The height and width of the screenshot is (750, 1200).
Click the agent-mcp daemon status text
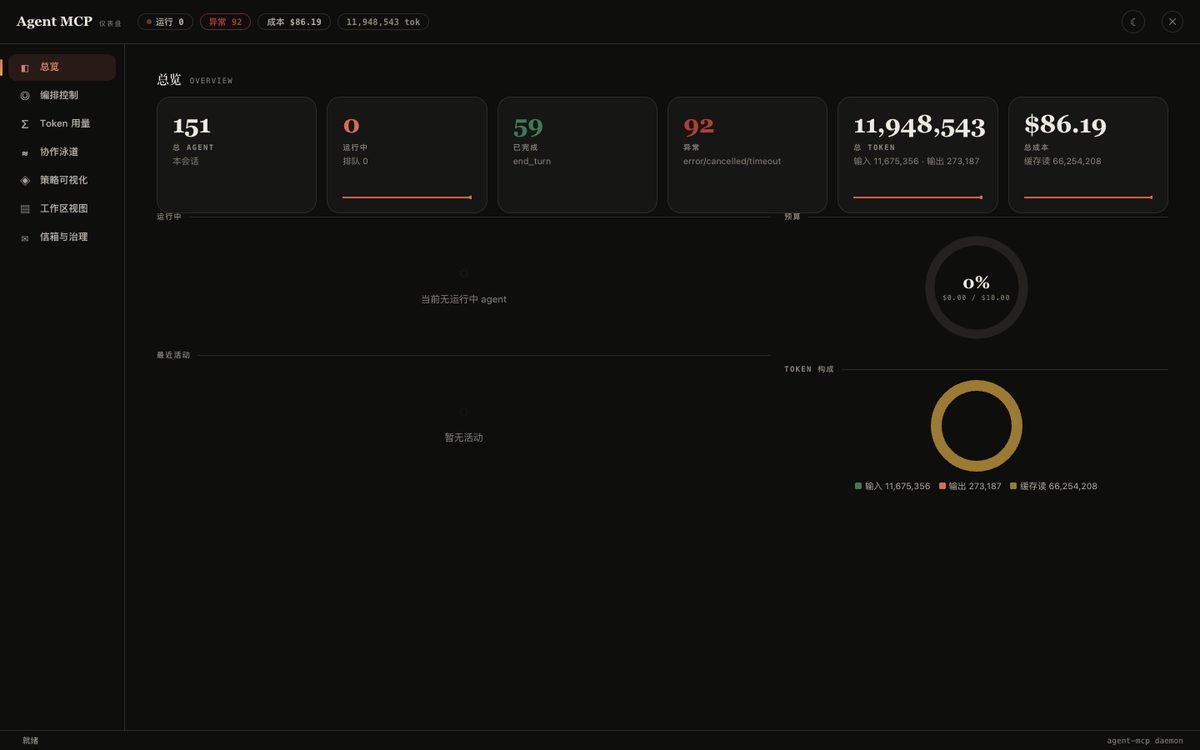1145,741
